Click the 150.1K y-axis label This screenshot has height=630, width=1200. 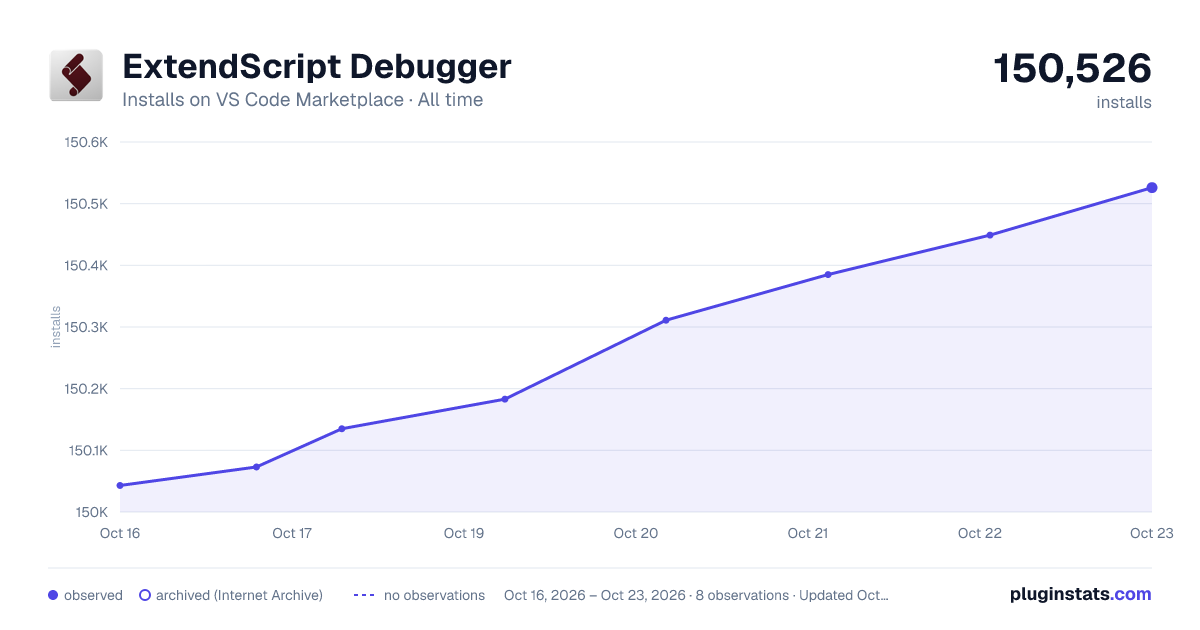(87, 451)
